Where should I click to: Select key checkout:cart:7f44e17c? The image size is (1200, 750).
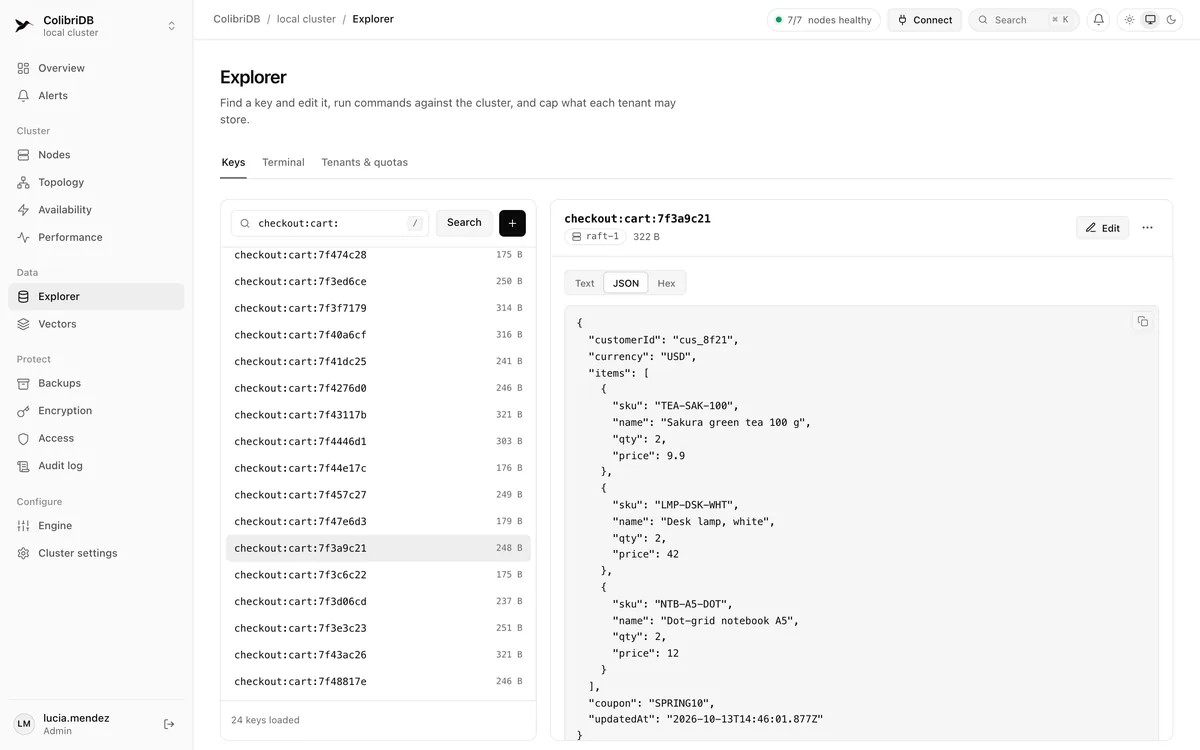click(378, 468)
